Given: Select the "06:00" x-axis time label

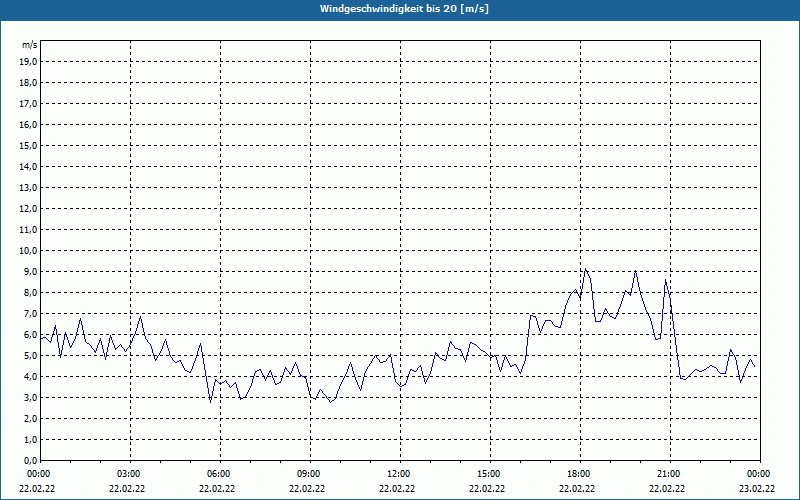Looking at the screenshot, I should pos(220,474).
